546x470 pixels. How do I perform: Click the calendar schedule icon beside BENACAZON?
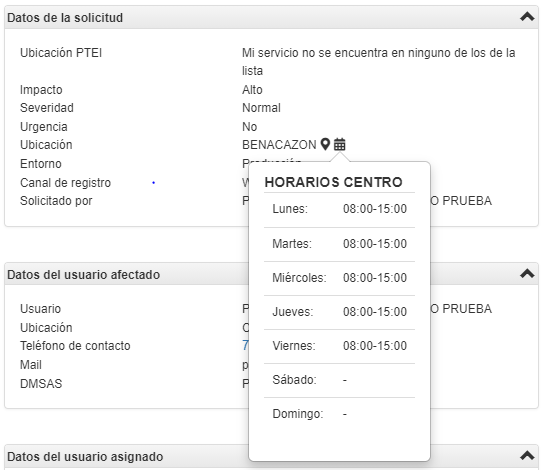click(x=340, y=144)
